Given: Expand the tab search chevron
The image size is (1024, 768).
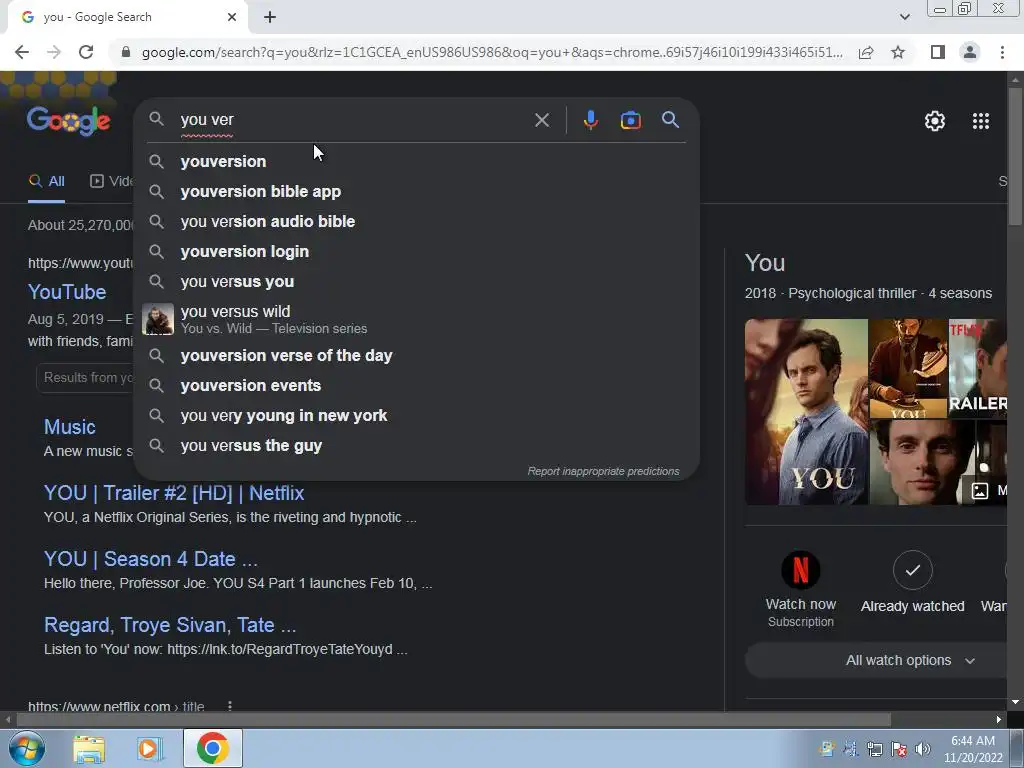Looking at the screenshot, I should click(904, 17).
